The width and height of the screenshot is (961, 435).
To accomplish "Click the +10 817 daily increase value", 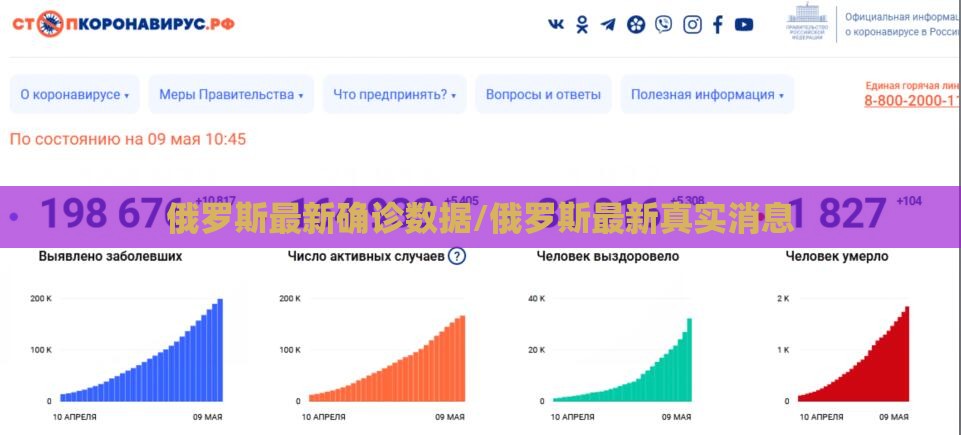I will [x=215, y=200].
